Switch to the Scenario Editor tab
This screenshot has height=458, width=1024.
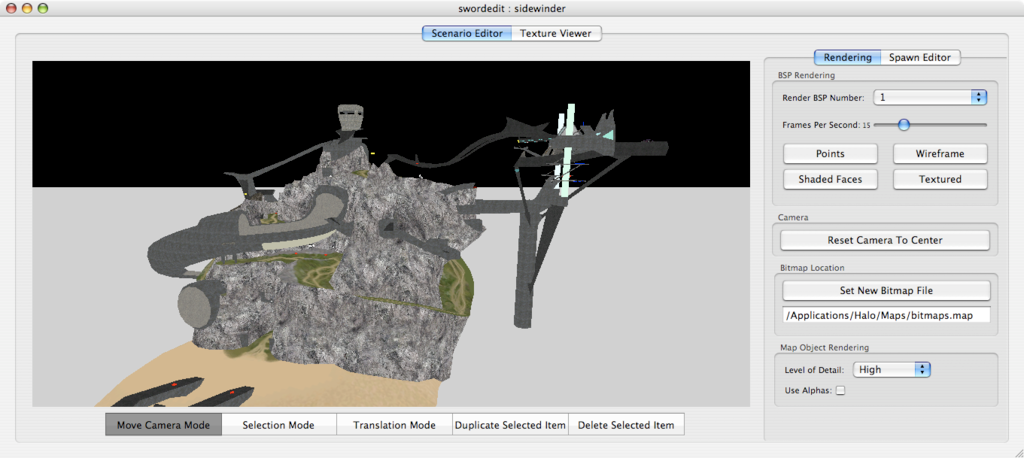[x=467, y=33]
